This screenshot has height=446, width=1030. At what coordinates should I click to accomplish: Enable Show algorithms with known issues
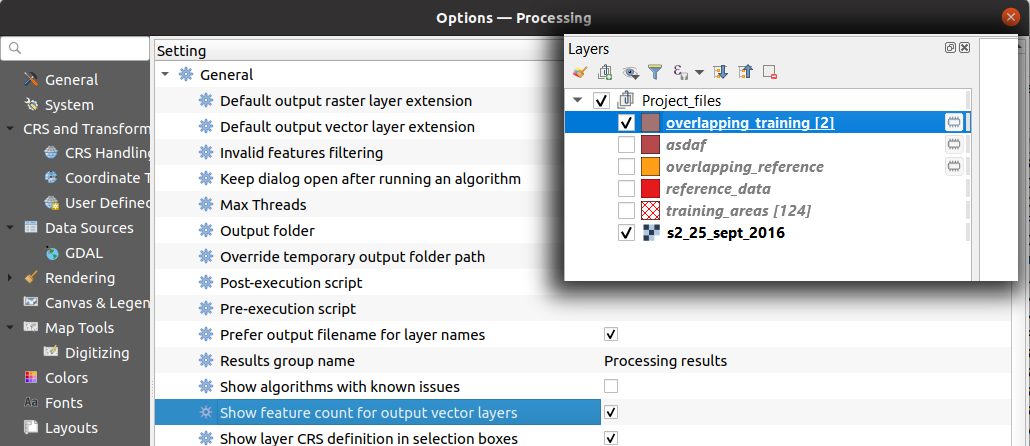pos(611,386)
